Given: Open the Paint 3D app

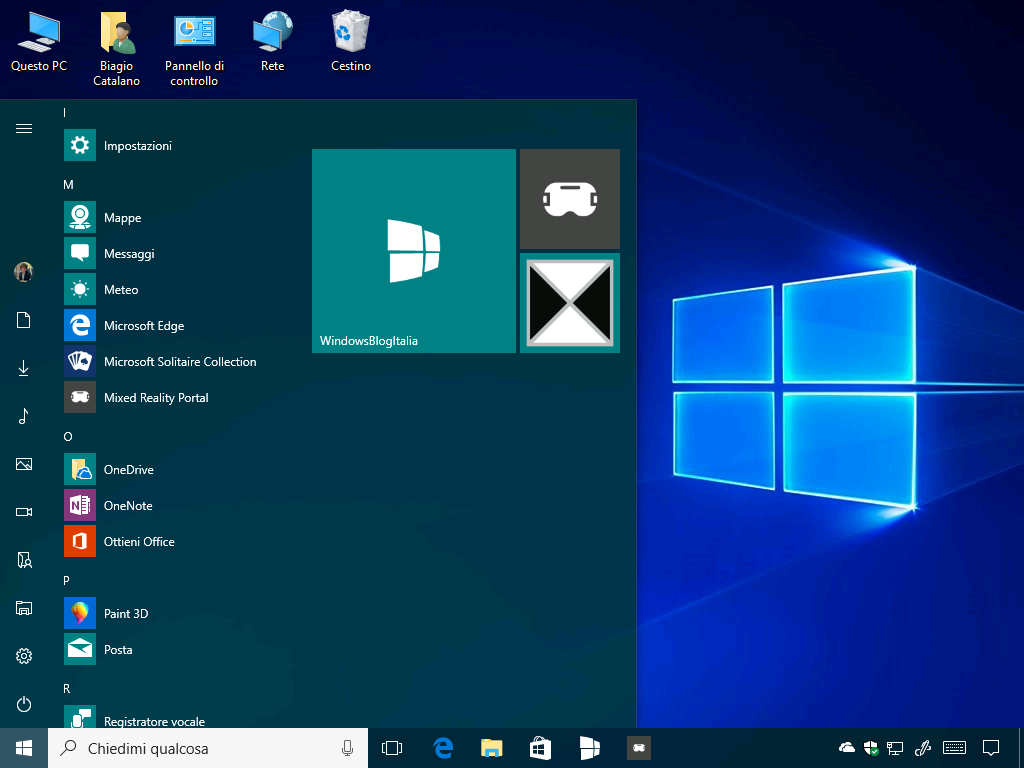Looking at the screenshot, I should point(176,613).
